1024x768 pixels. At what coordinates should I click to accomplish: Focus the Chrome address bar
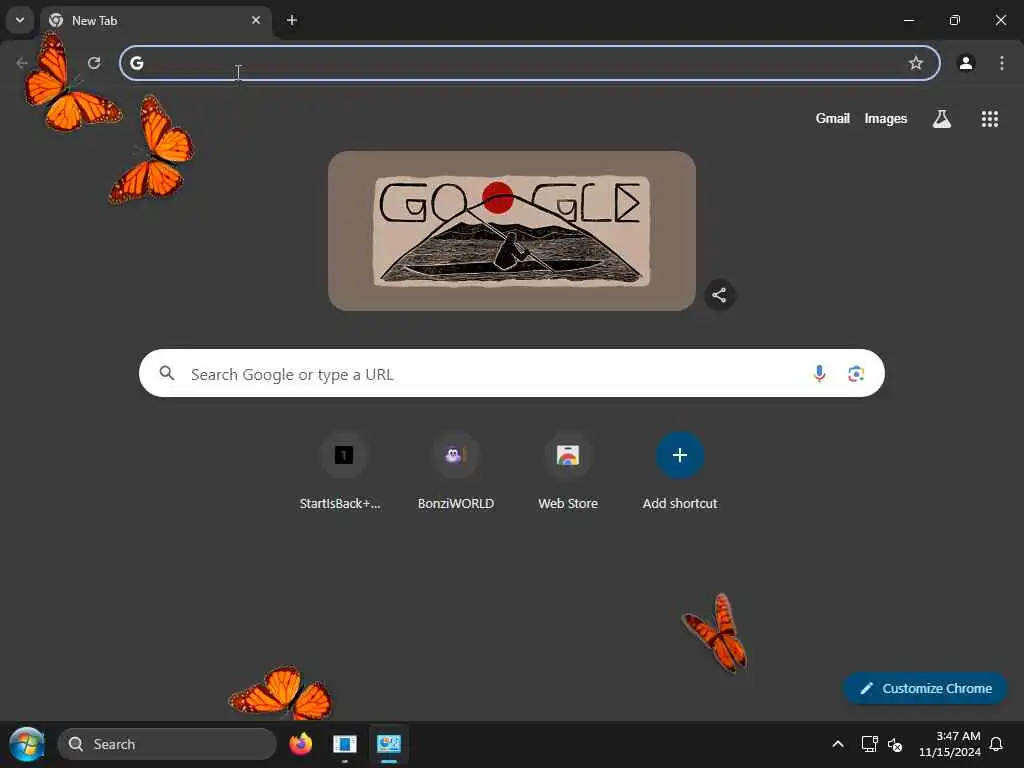pyautogui.click(x=530, y=63)
